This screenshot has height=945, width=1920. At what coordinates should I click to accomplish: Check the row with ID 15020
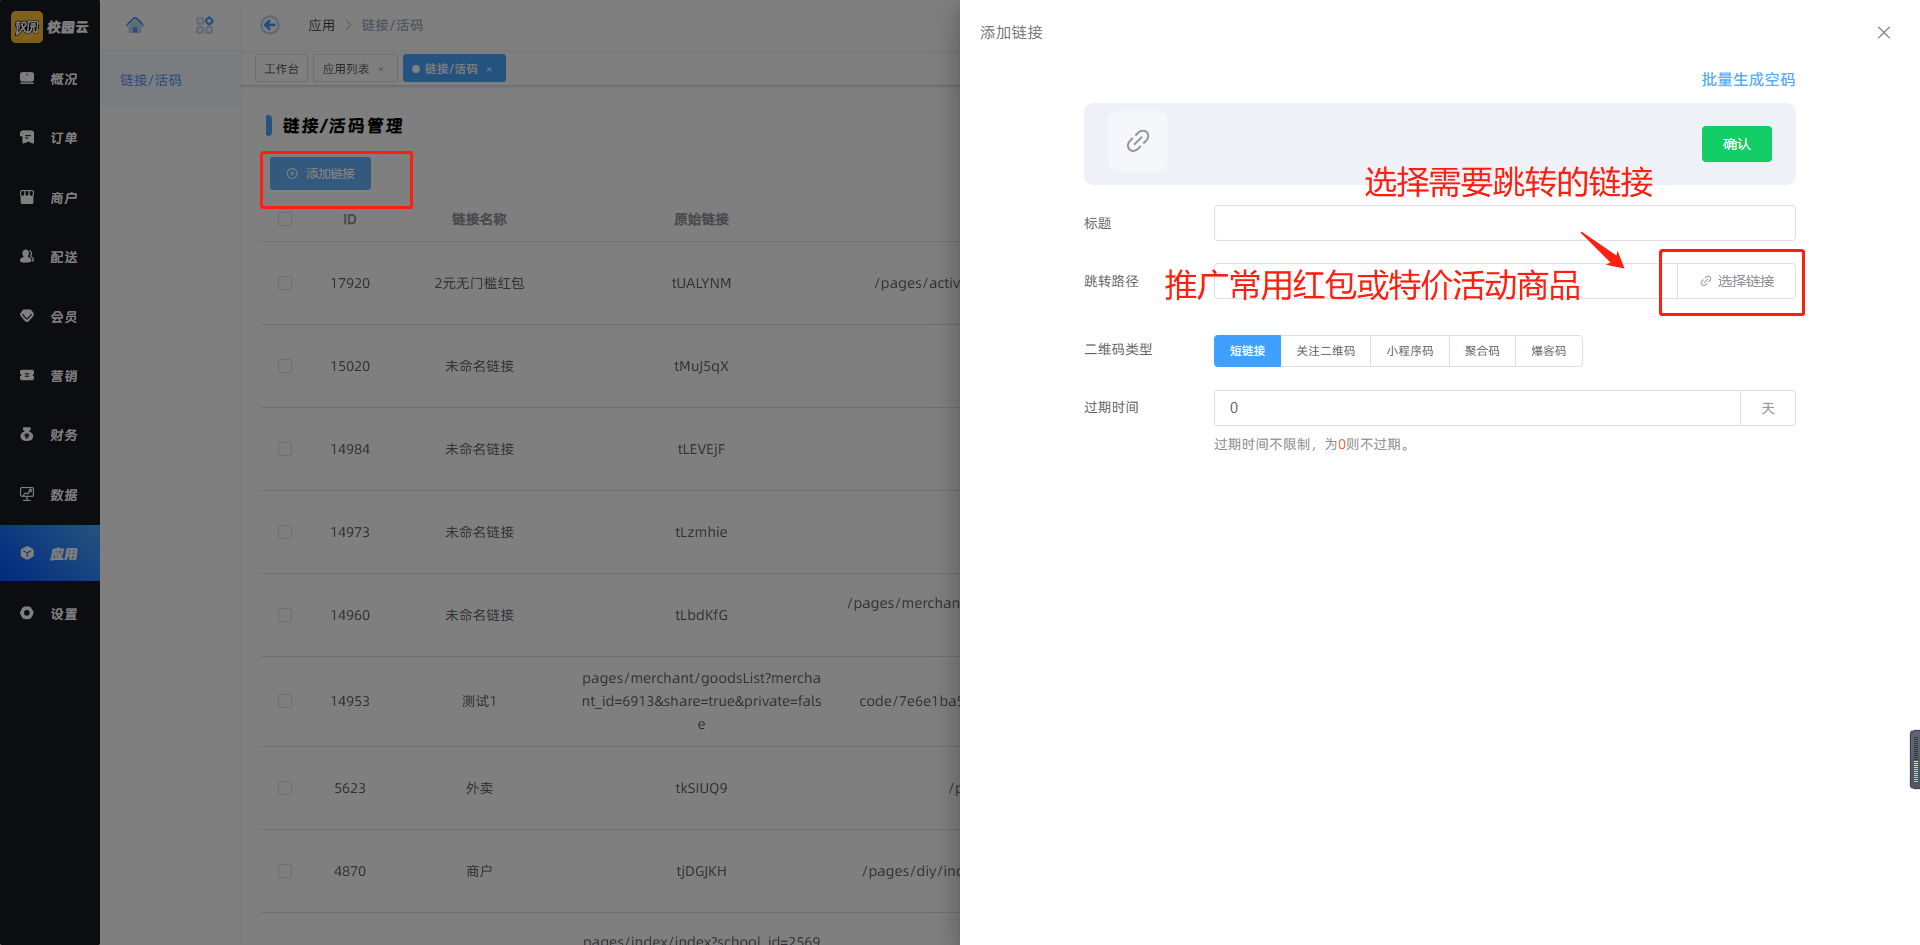click(x=285, y=366)
